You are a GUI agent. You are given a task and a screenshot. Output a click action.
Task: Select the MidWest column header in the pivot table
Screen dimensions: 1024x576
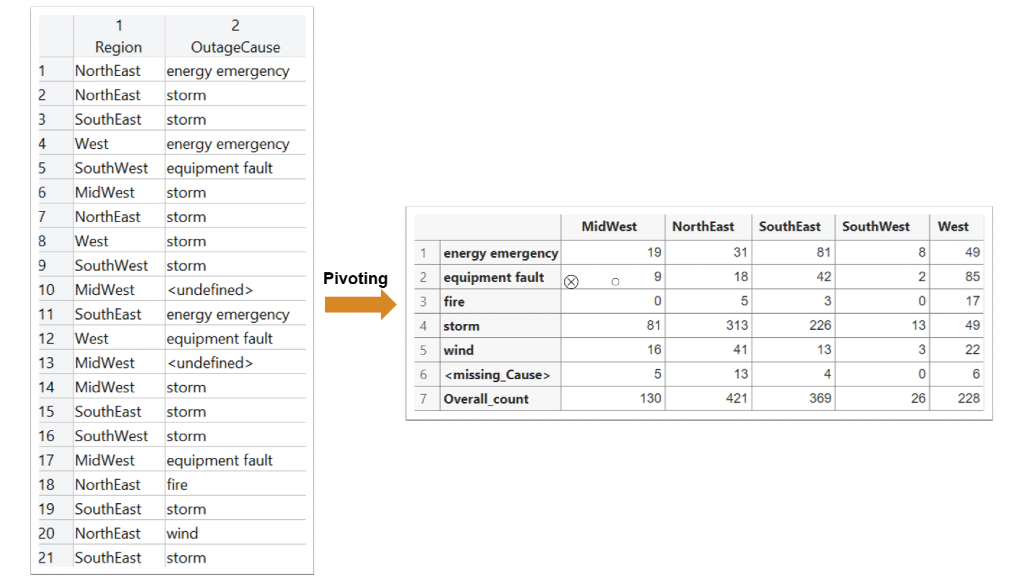609,227
